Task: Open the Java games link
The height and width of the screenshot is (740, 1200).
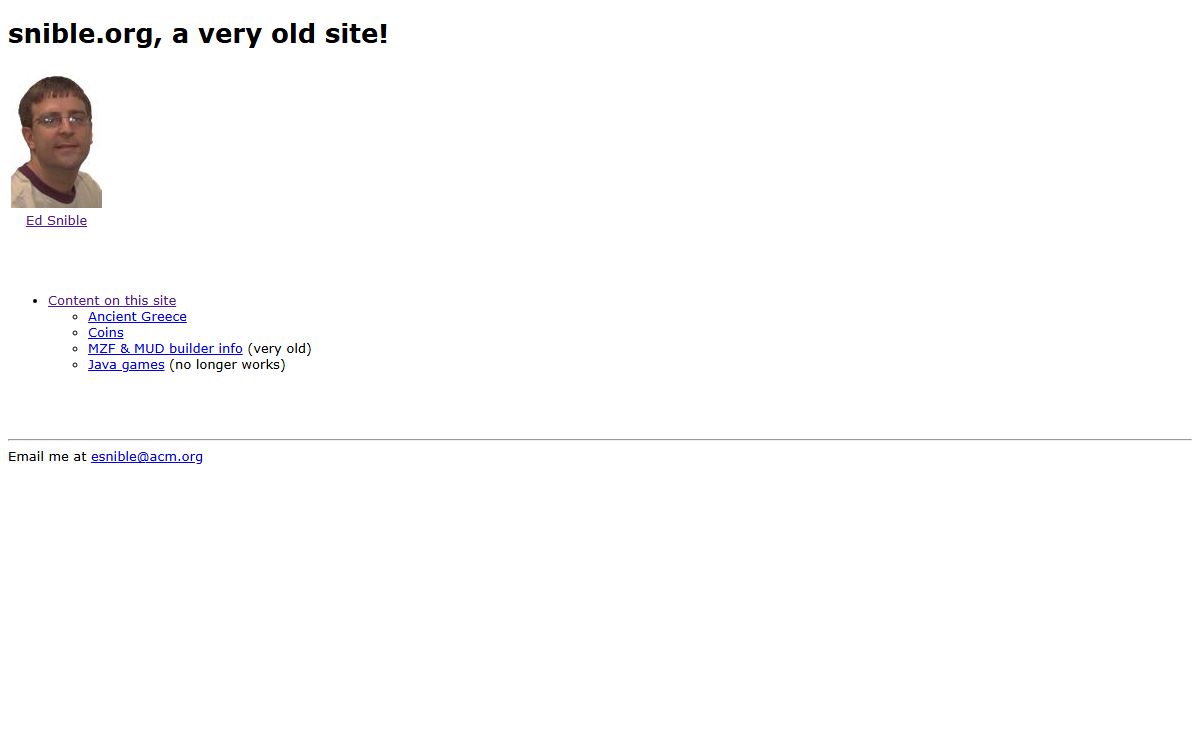Action: click(x=126, y=365)
